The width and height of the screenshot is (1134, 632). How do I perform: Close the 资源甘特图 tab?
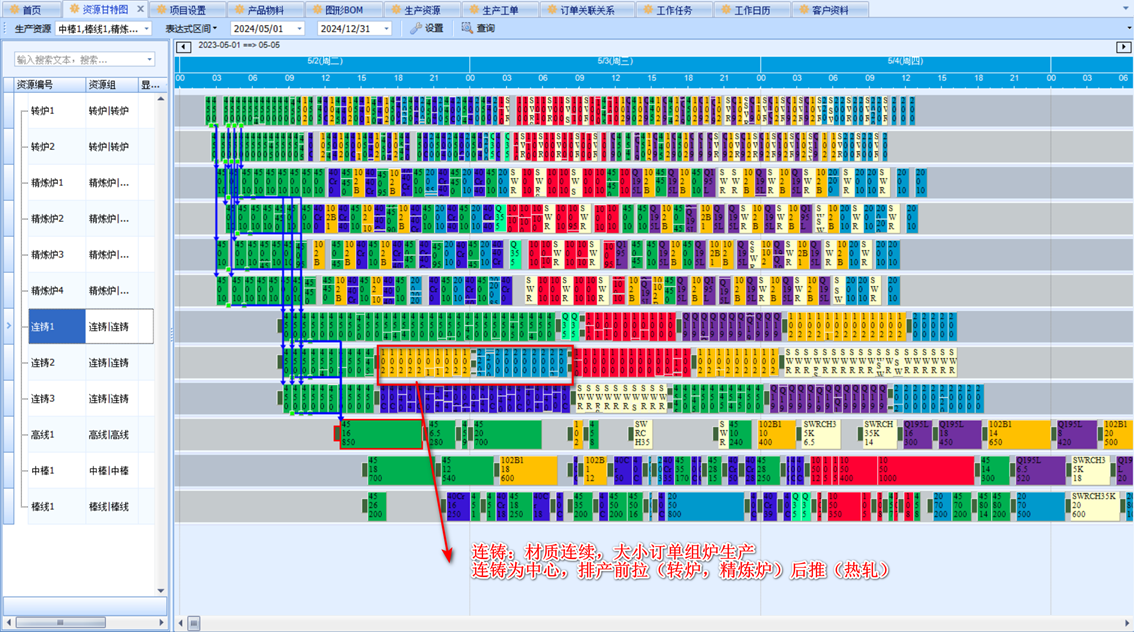[x=140, y=9]
